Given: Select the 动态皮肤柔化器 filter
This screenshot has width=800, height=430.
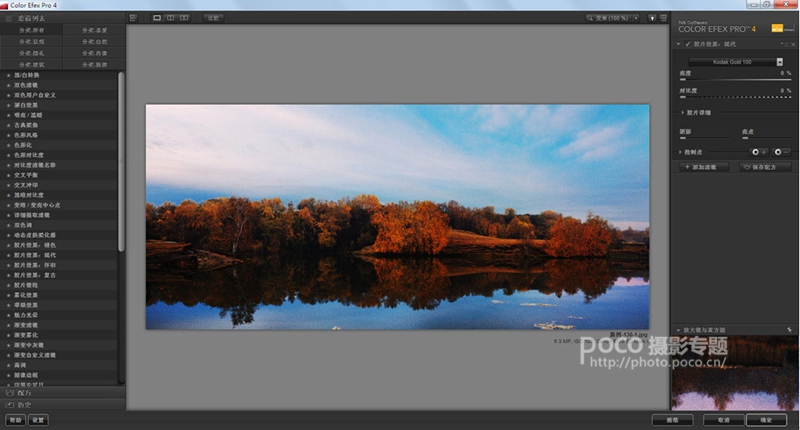Looking at the screenshot, I should [x=59, y=235].
